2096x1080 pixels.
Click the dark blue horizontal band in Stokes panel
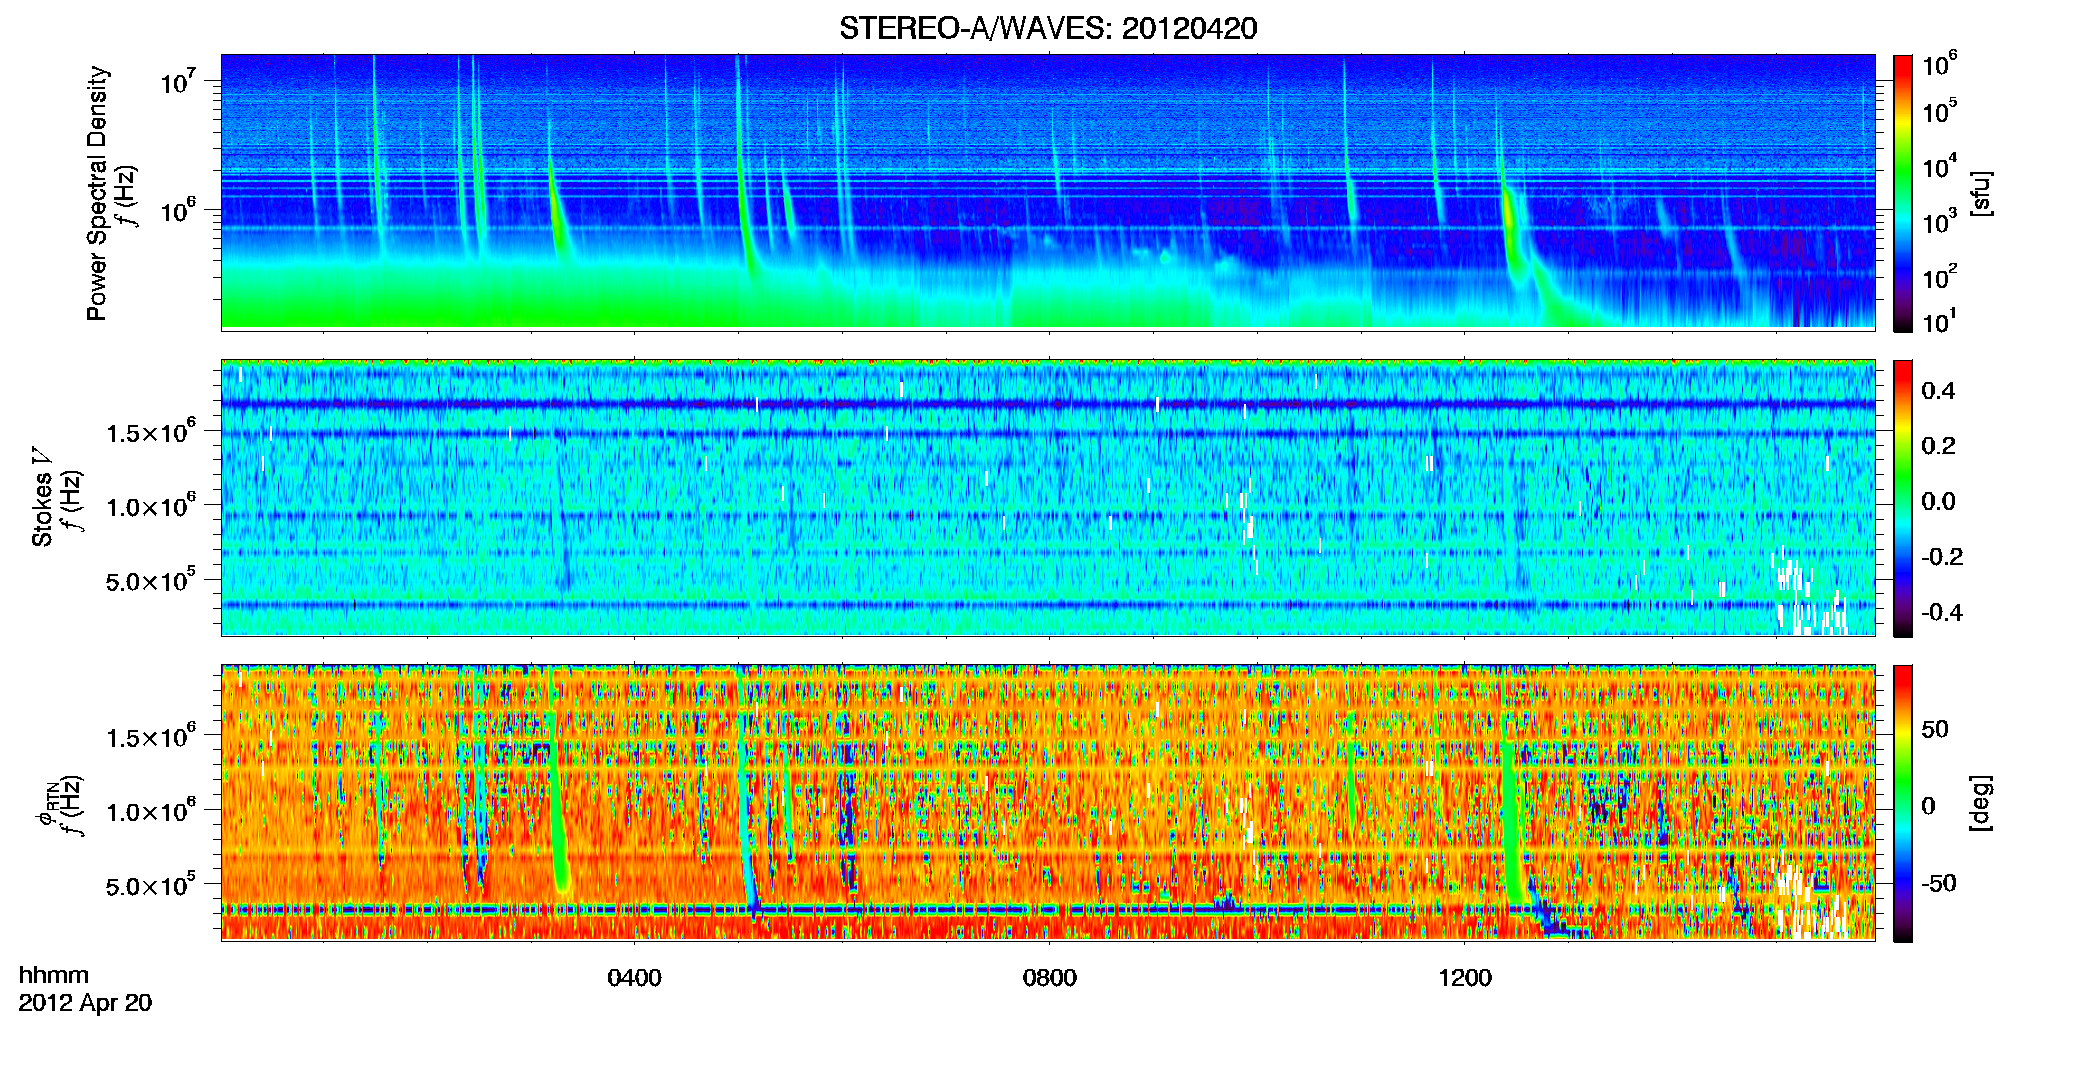[x=1048, y=404]
